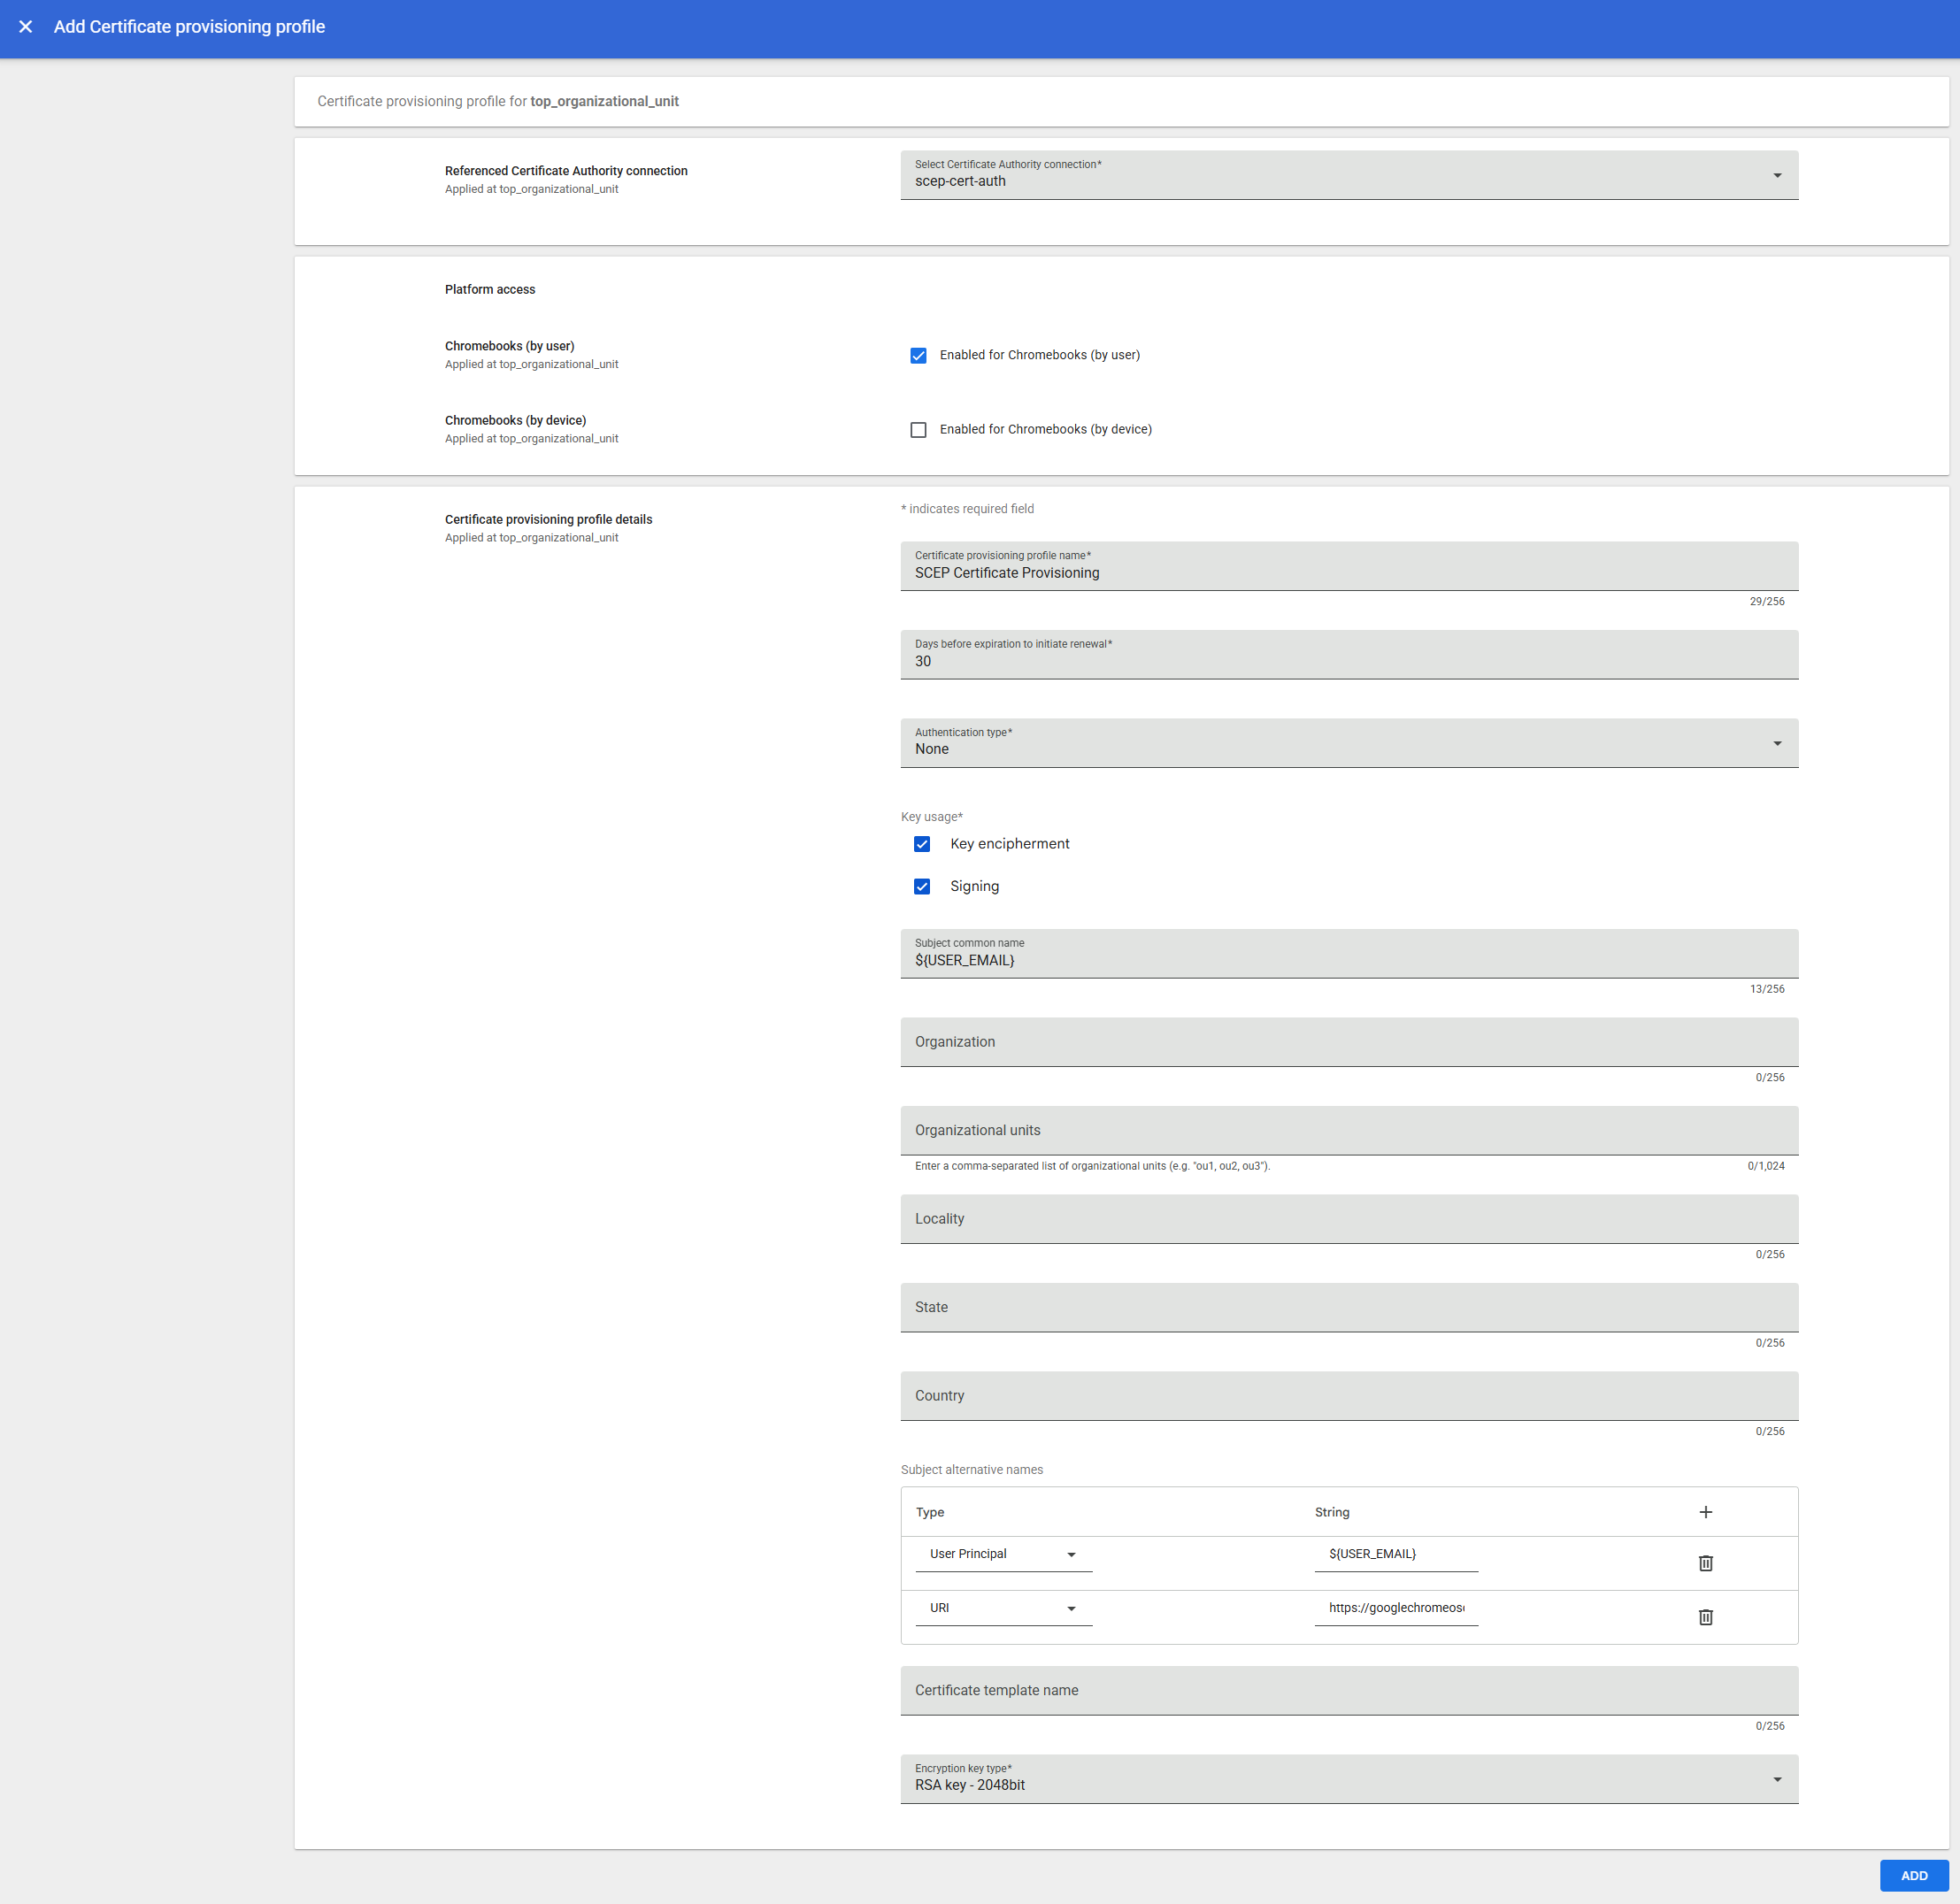The image size is (1960, 1904).
Task: Edit the ${USER_EMAIL} alternative name string
Action: point(1395,1554)
